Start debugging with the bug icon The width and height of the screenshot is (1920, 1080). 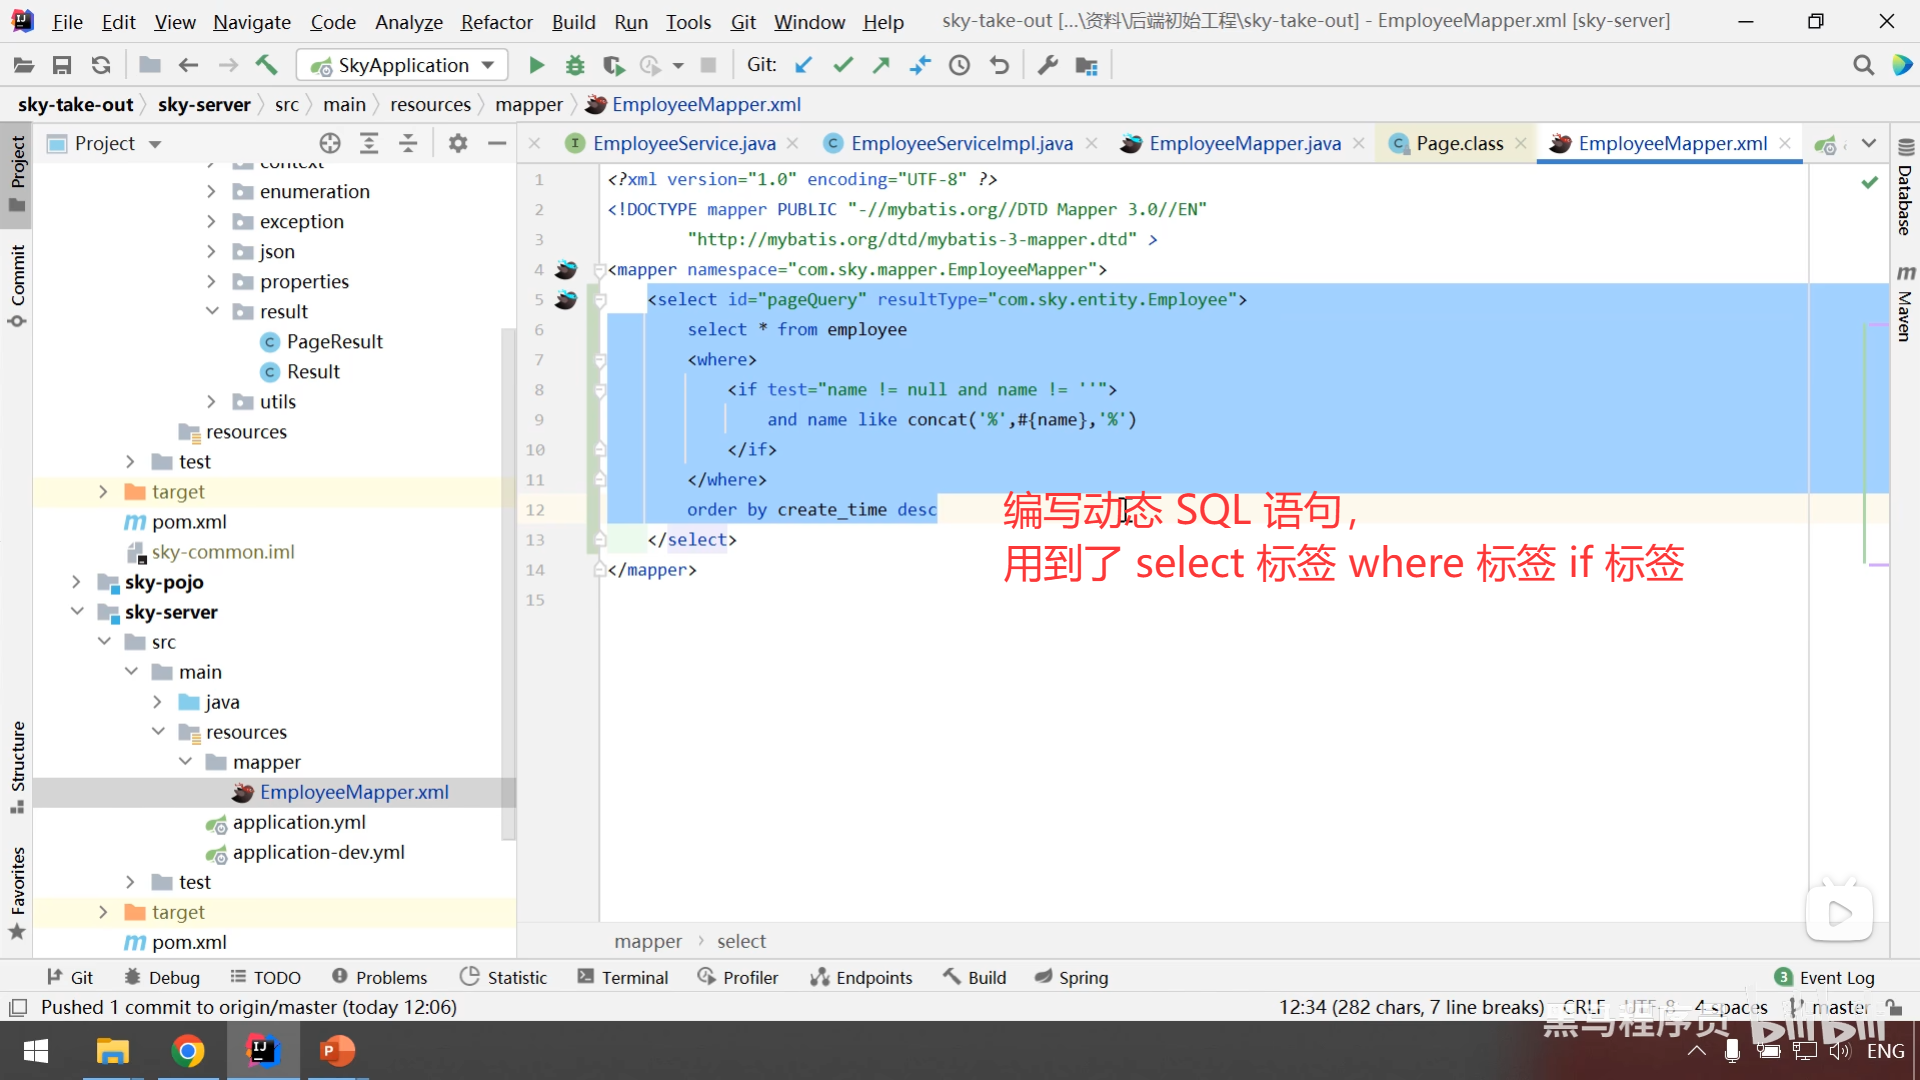575,66
